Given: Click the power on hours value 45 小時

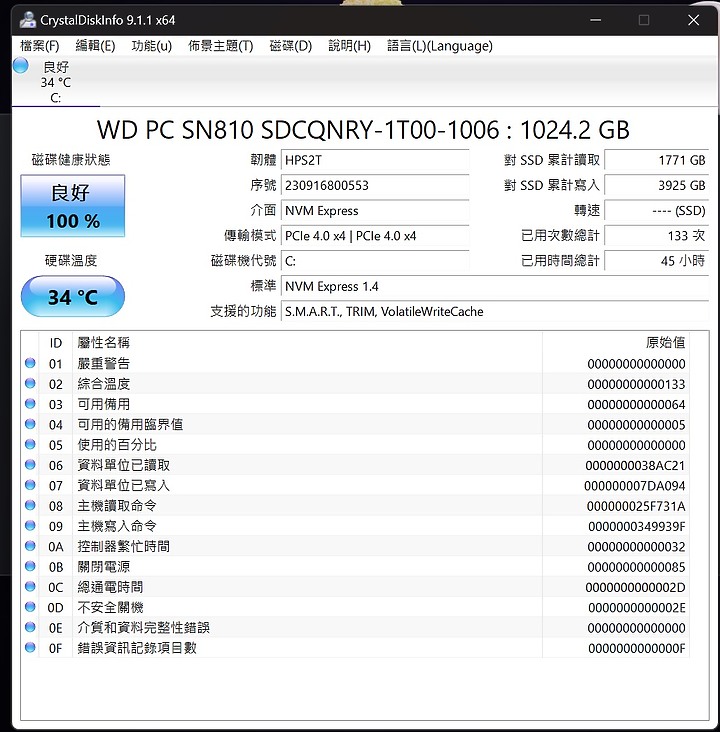Looking at the screenshot, I should point(656,261).
